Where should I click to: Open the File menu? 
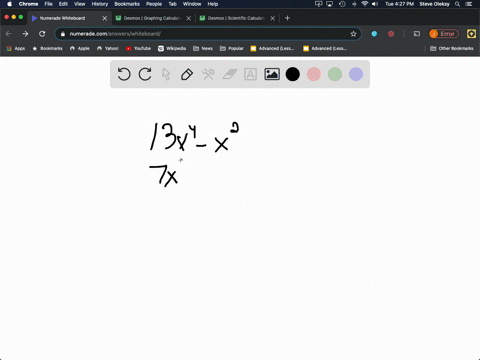click(49, 4)
